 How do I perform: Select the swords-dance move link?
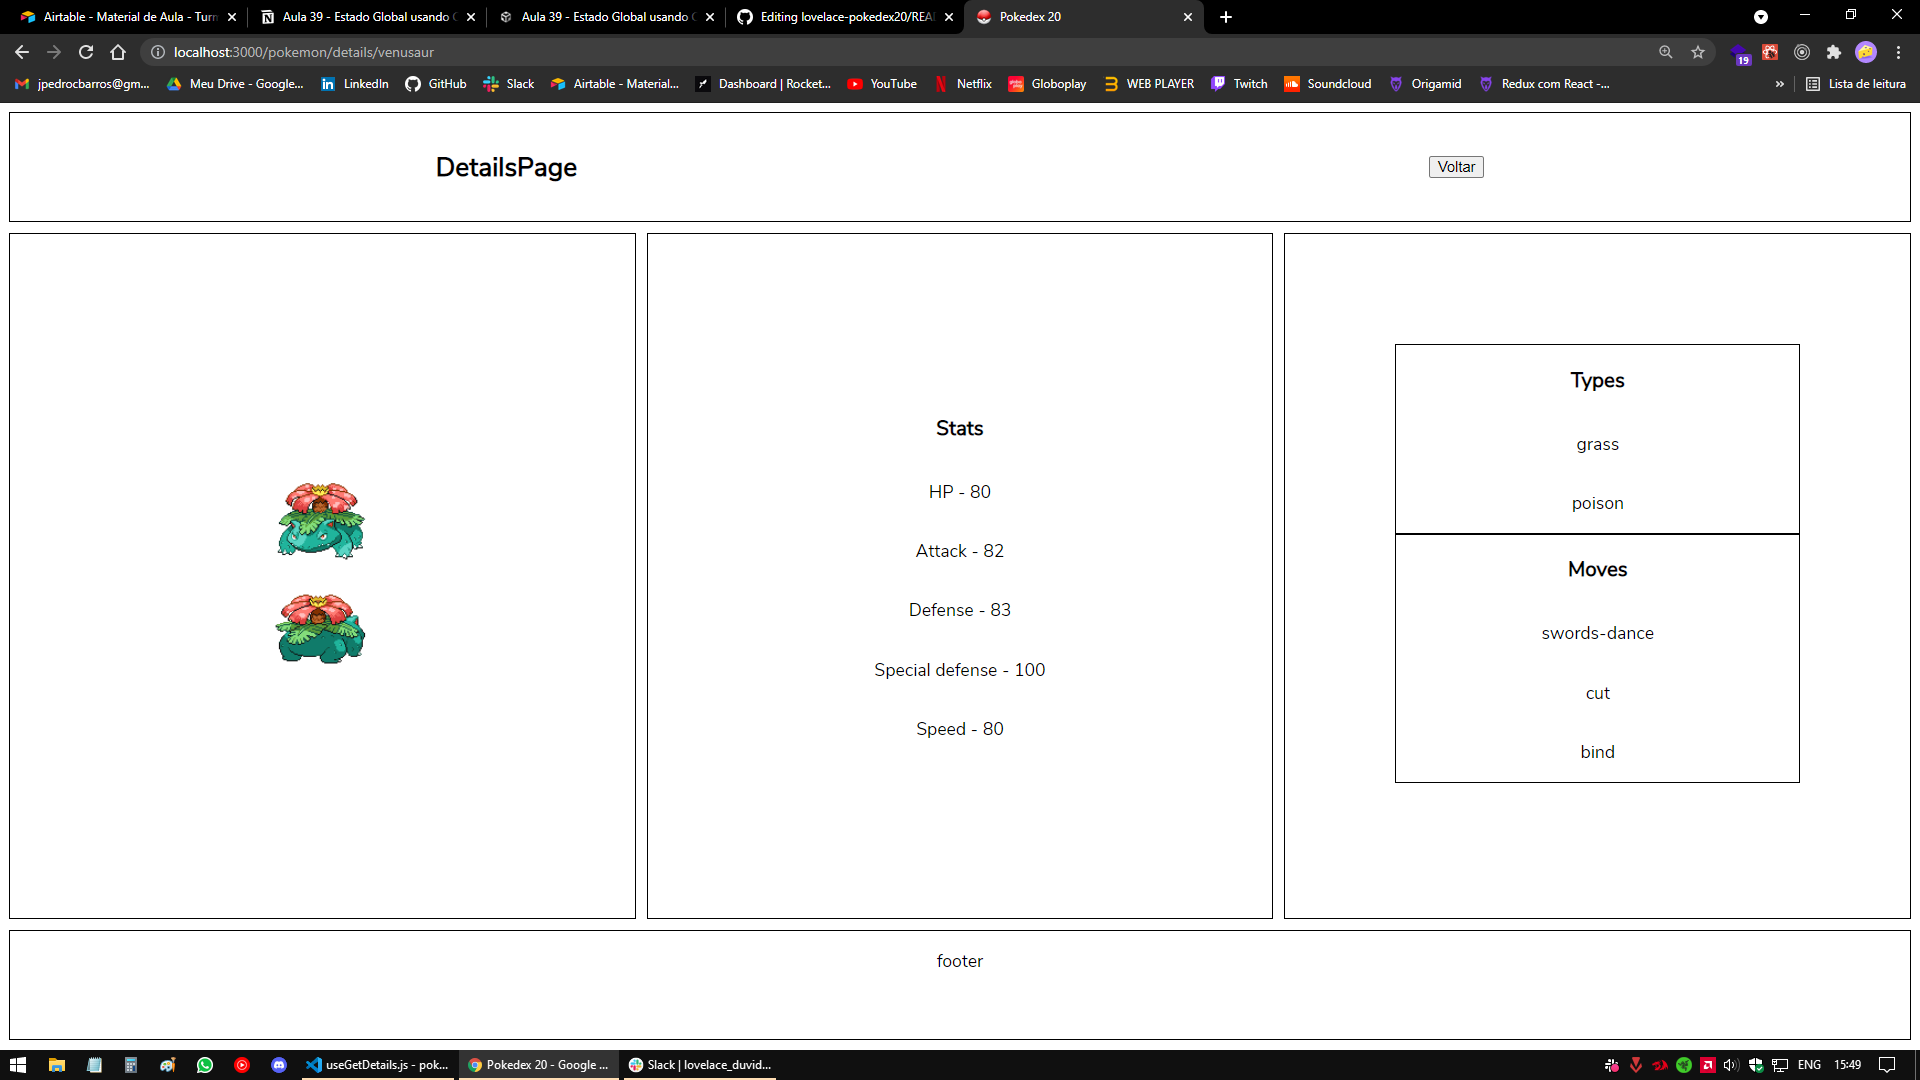(x=1597, y=632)
